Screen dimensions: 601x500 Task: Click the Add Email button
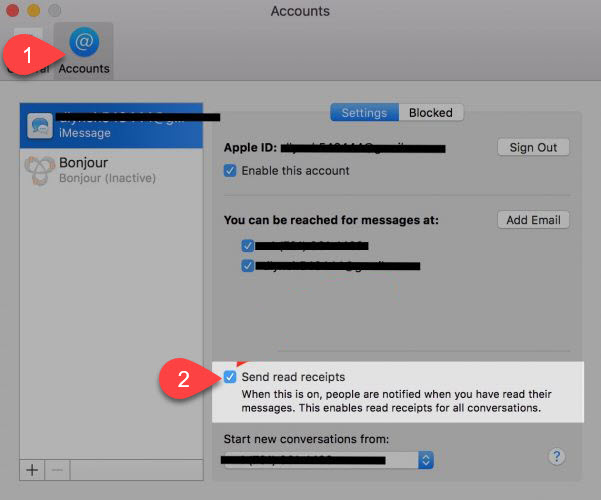pos(533,220)
